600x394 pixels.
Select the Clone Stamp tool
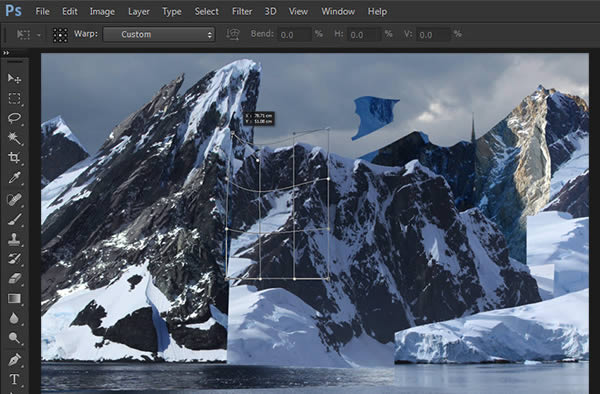coord(14,239)
